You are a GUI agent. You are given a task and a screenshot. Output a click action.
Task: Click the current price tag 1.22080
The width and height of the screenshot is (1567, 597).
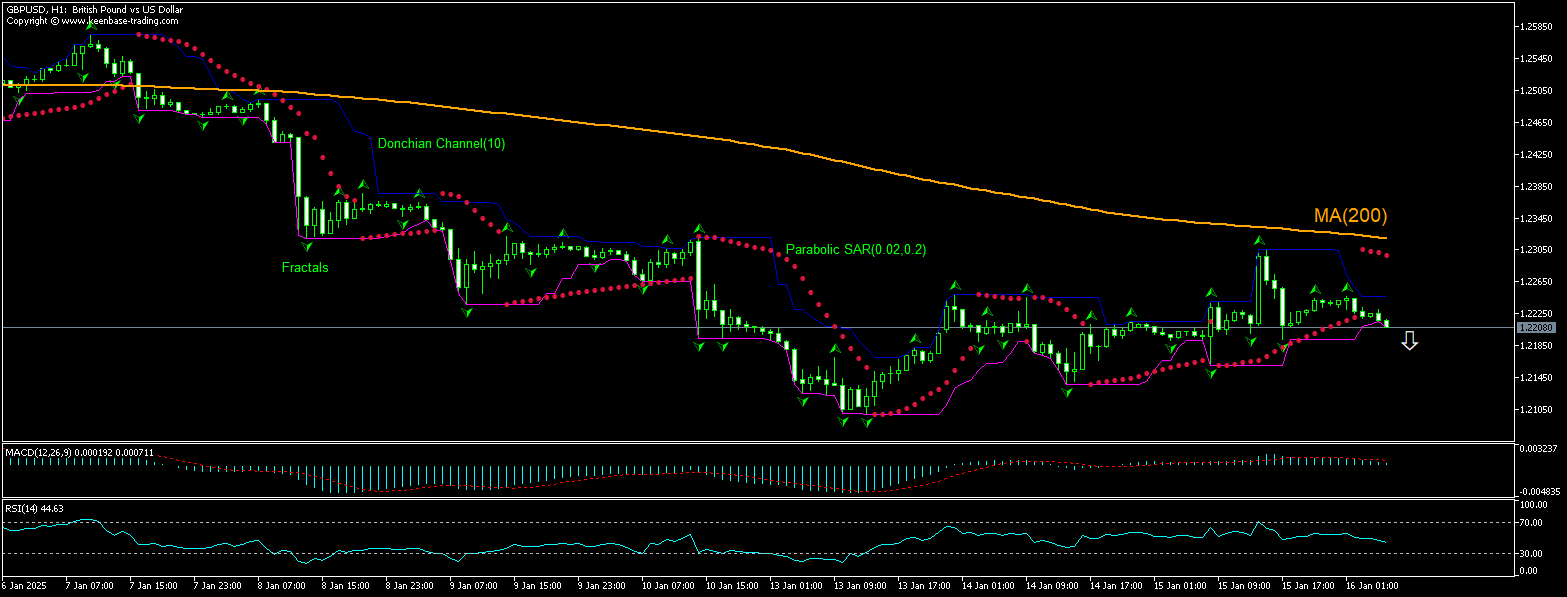coord(1538,326)
